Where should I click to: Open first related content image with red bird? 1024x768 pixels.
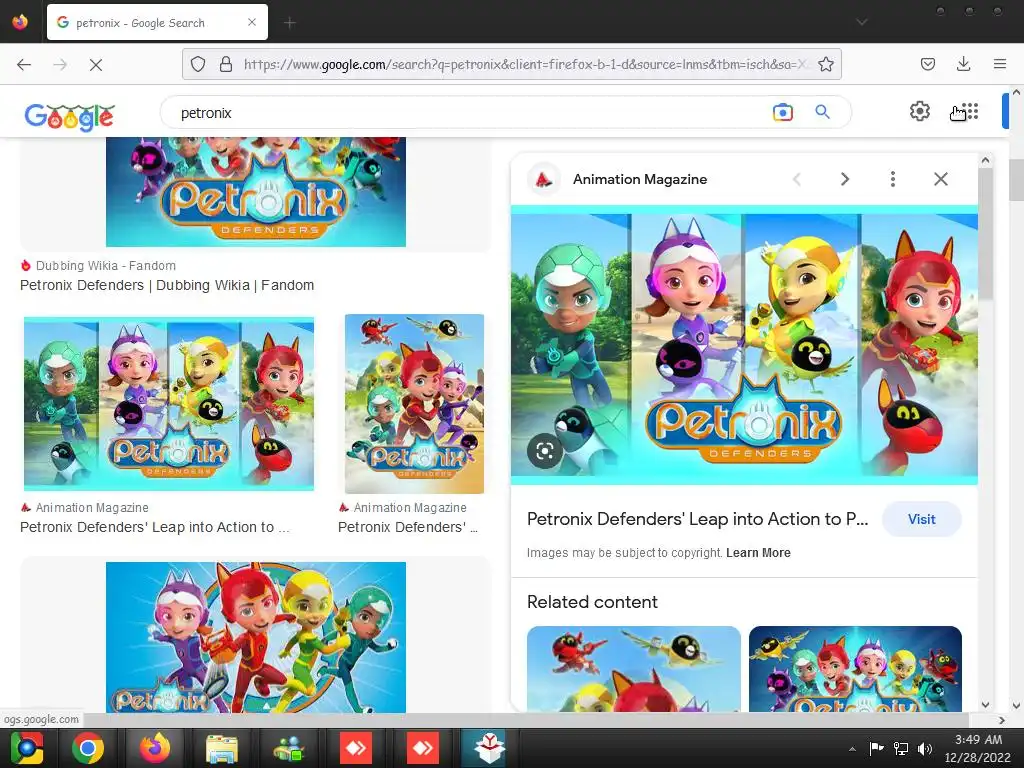coord(633,669)
